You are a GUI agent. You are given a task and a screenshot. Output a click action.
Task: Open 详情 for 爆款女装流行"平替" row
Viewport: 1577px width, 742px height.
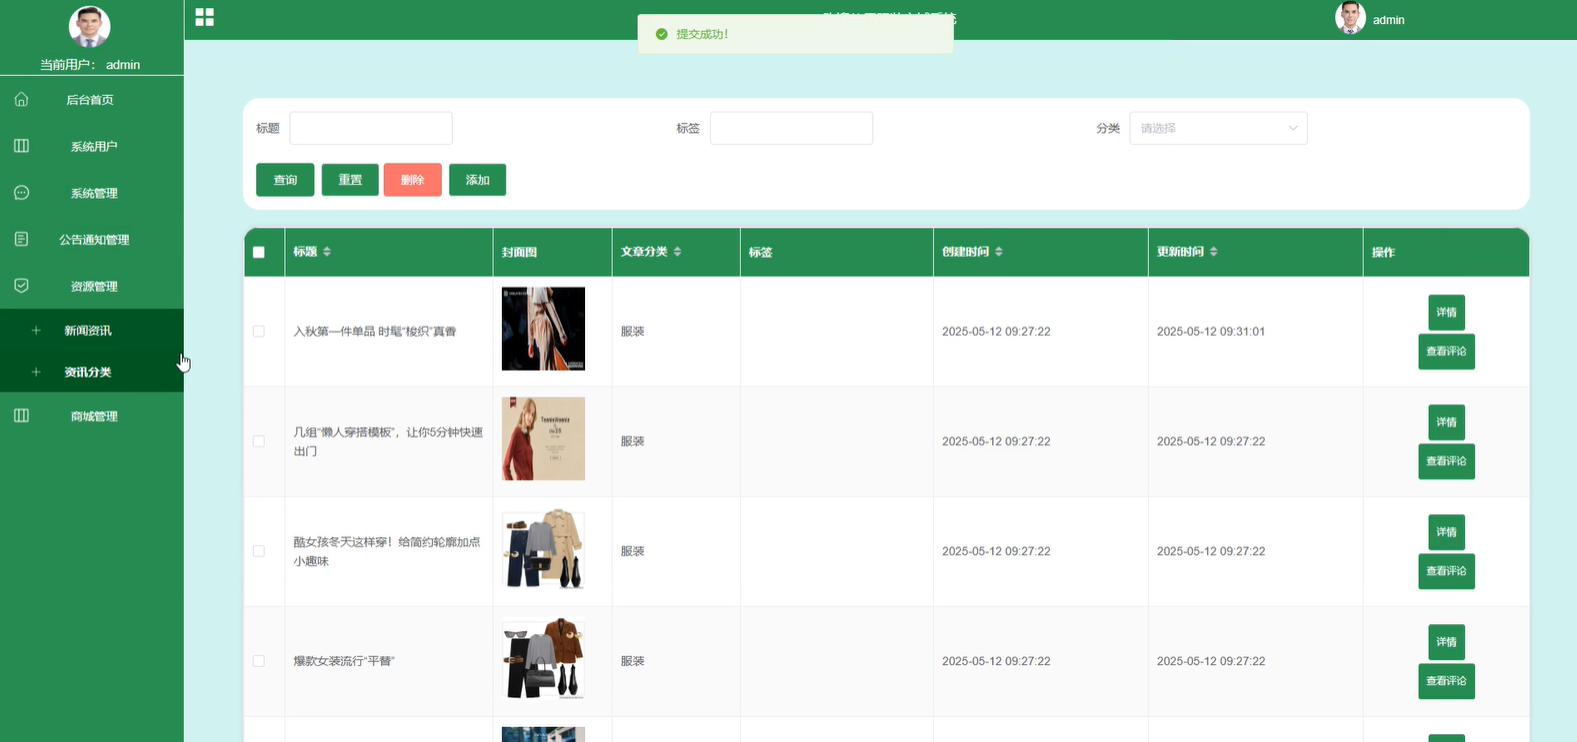pyautogui.click(x=1446, y=642)
